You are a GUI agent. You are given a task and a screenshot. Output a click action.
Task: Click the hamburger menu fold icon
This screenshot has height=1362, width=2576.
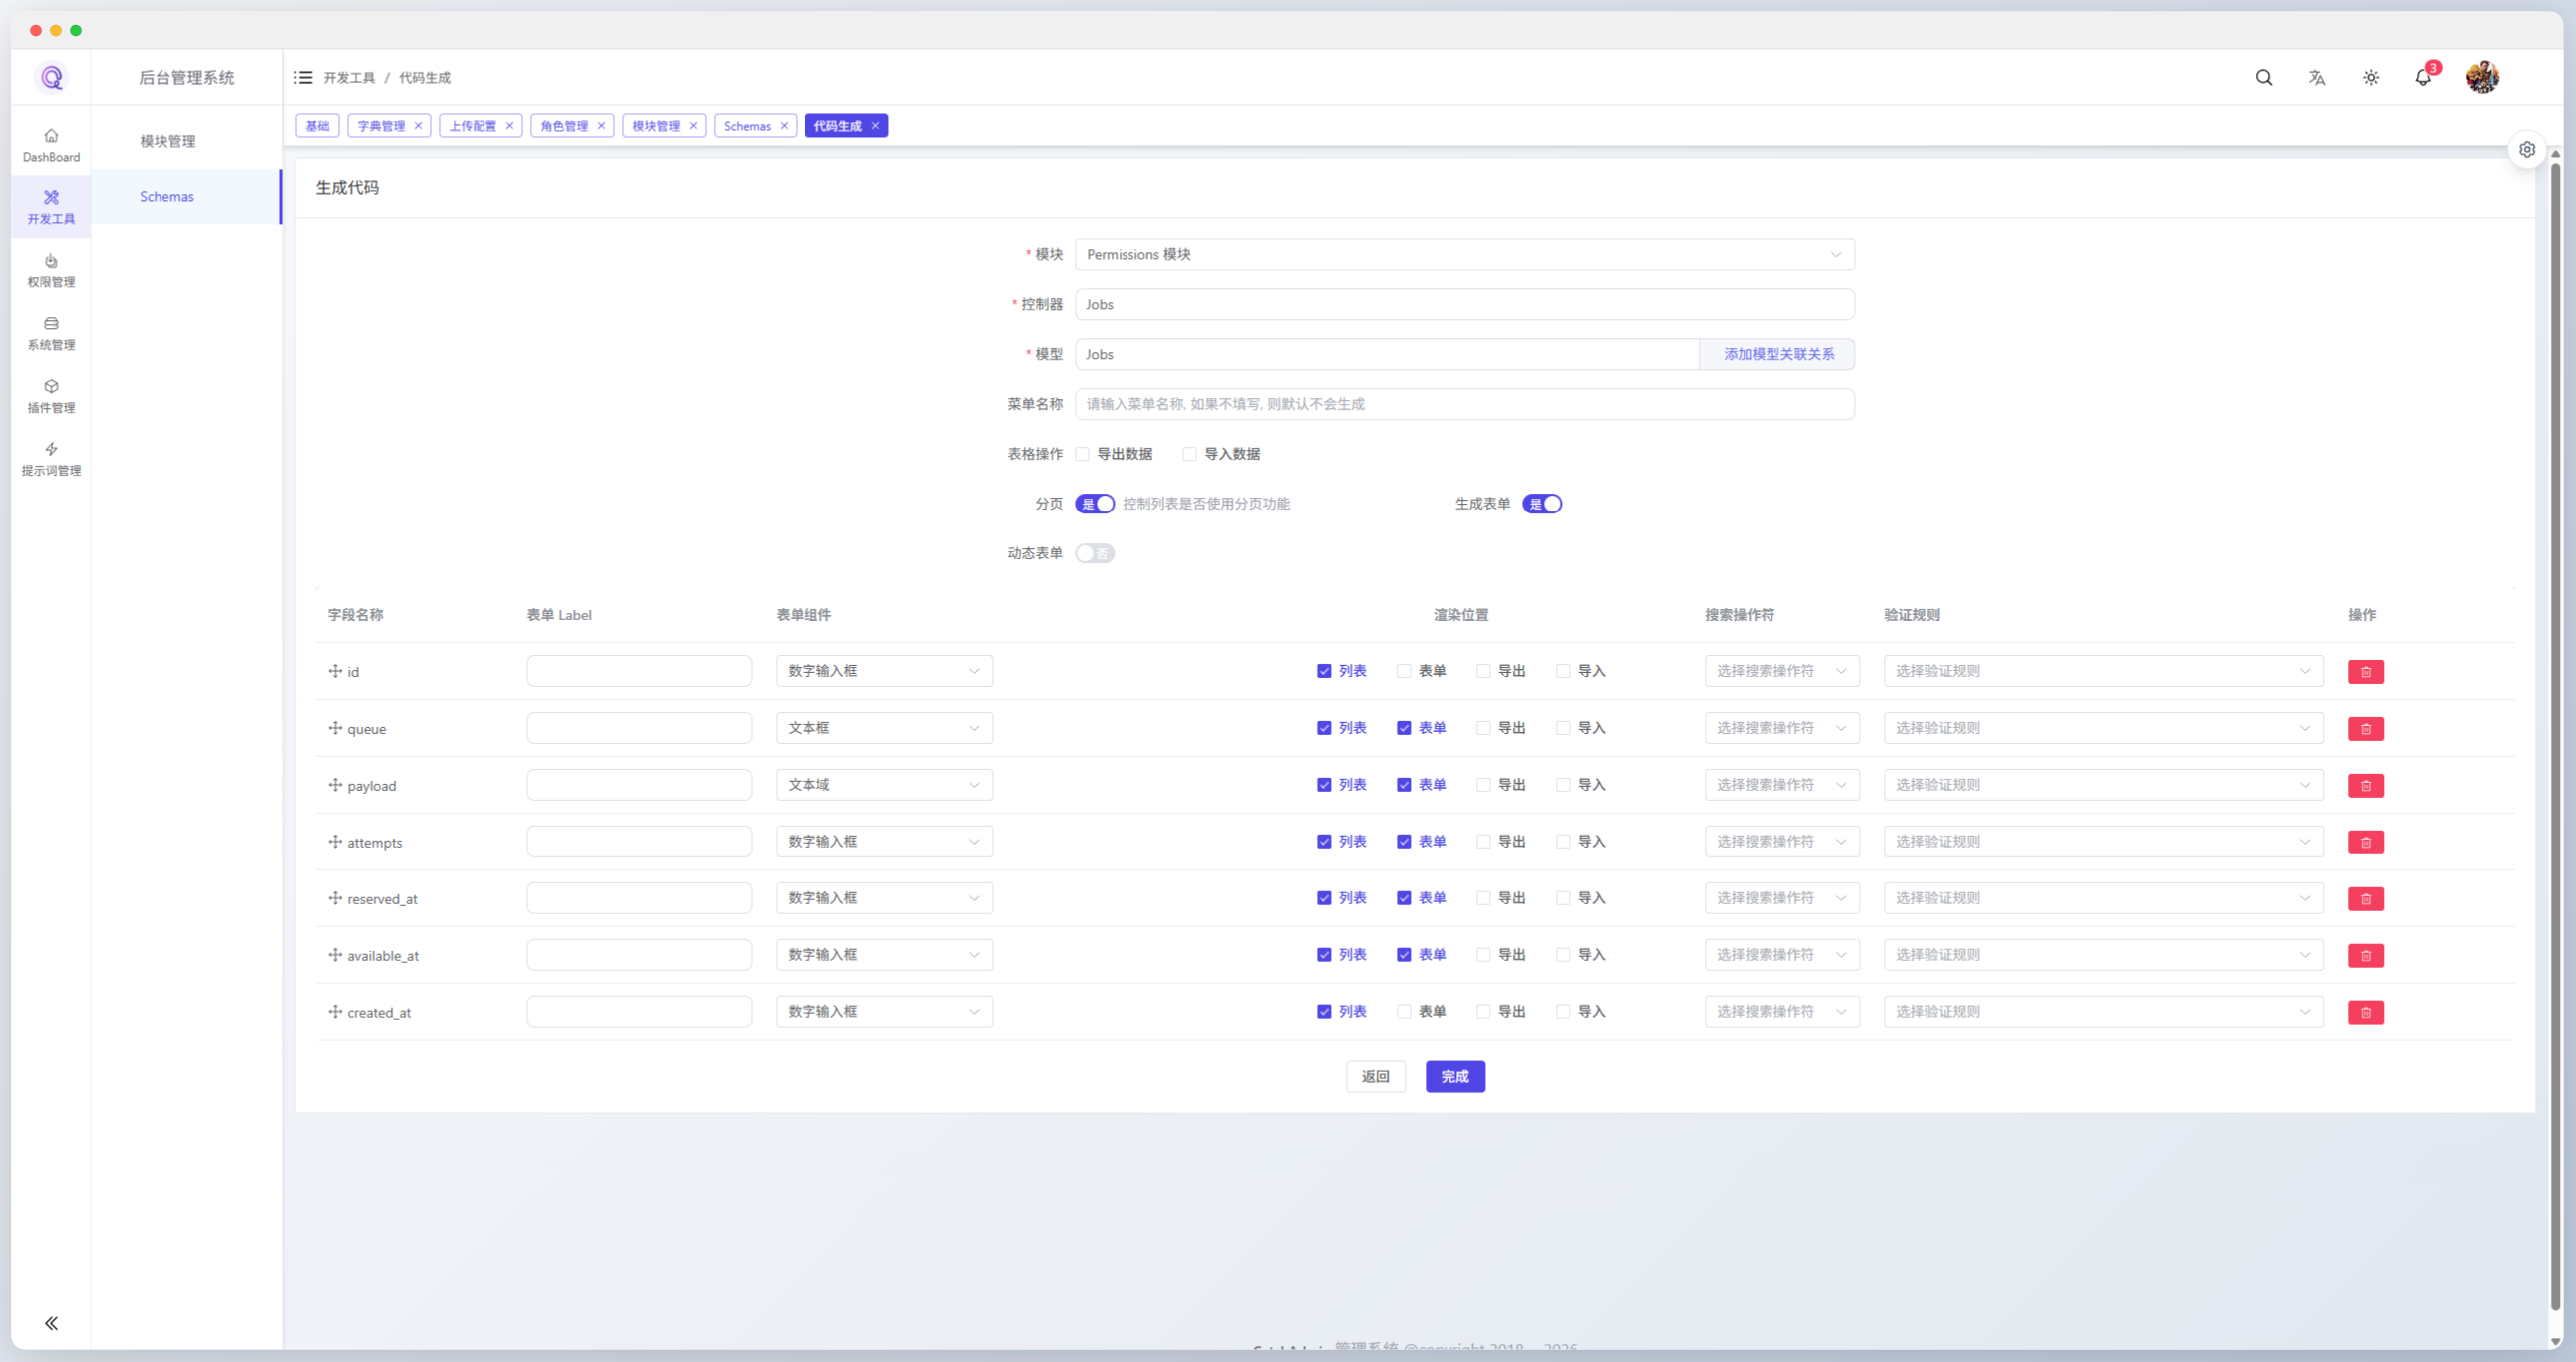point(303,77)
